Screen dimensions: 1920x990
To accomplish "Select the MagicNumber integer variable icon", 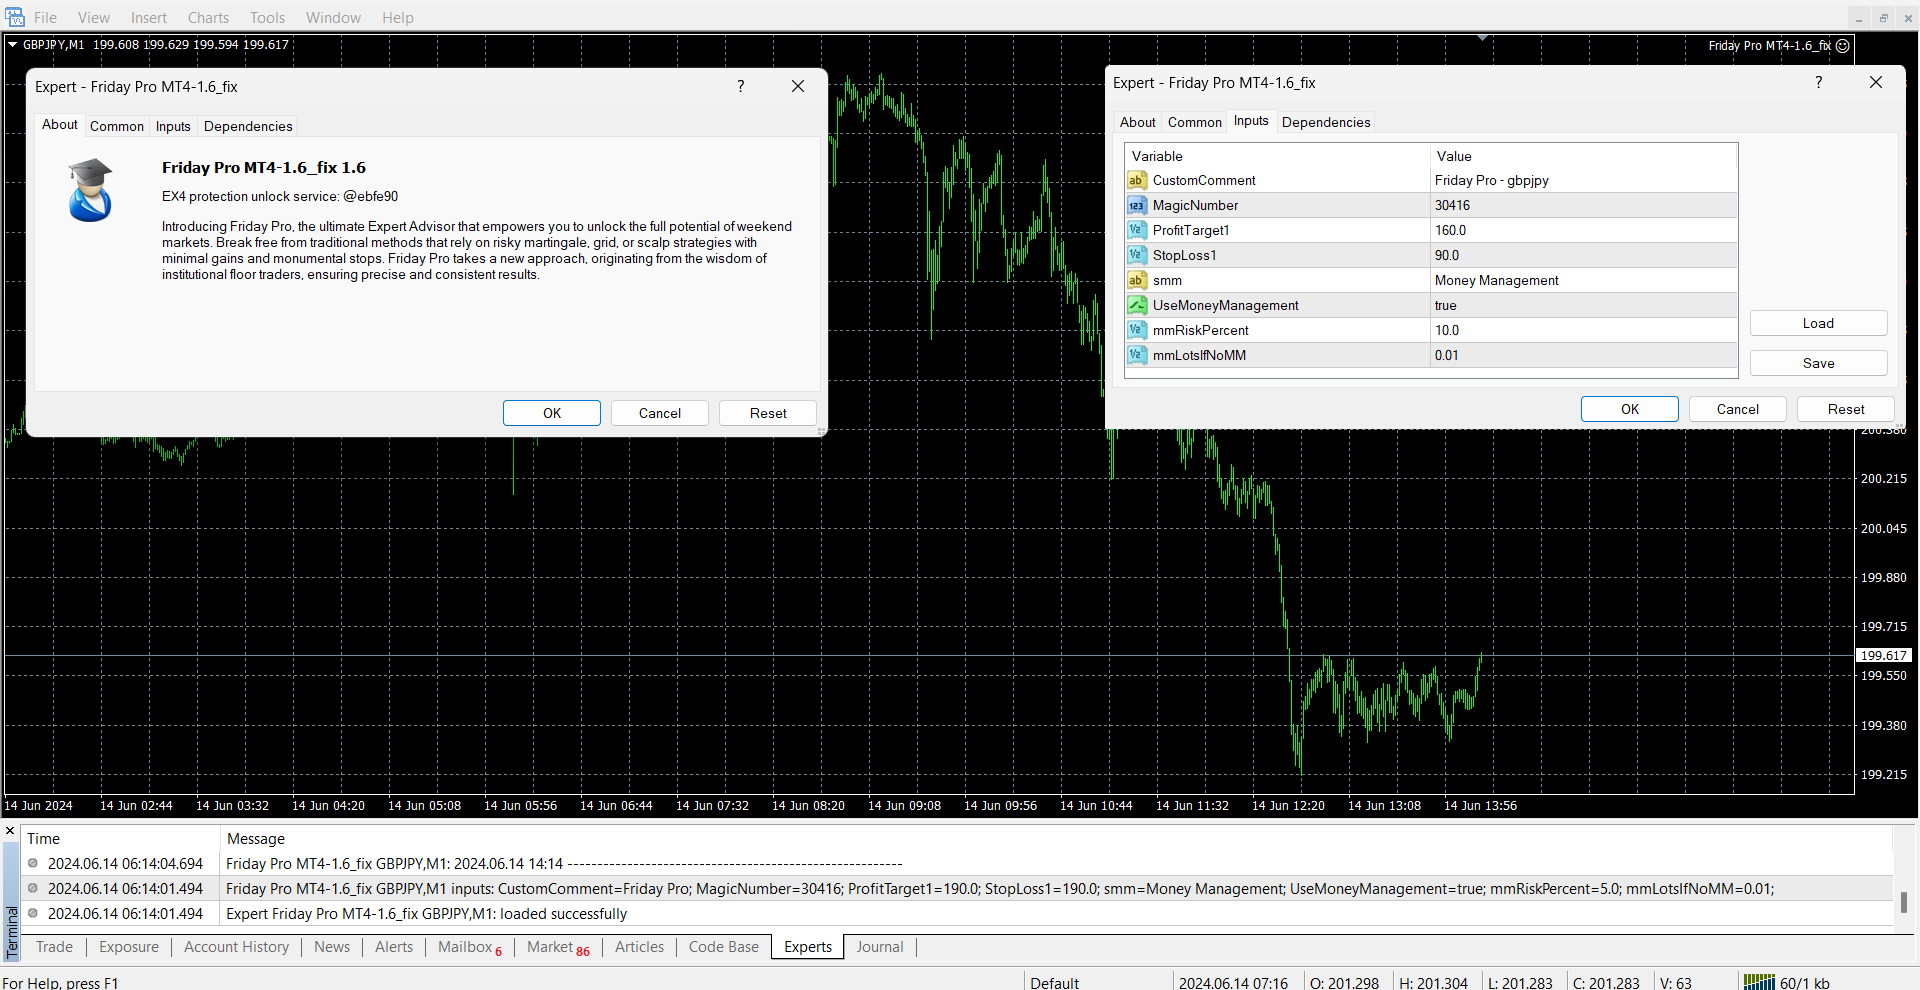I will pos(1137,206).
